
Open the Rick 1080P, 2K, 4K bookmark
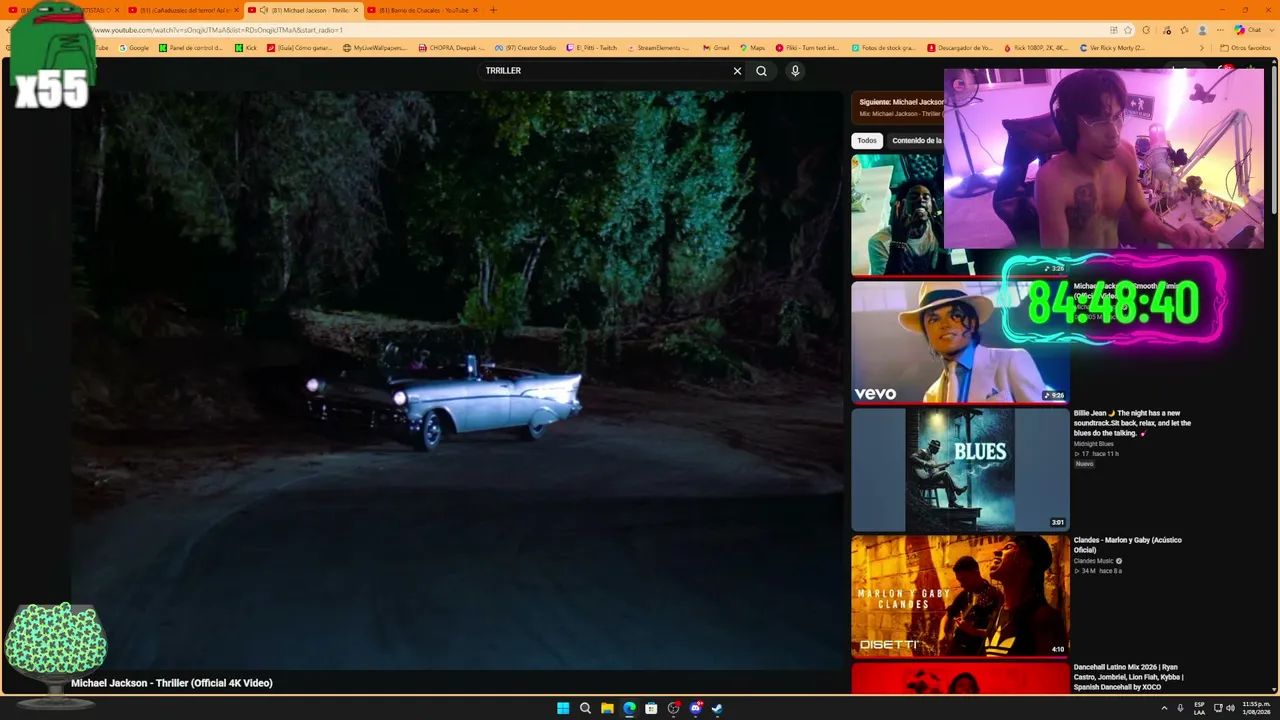(x=1036, y=47)
